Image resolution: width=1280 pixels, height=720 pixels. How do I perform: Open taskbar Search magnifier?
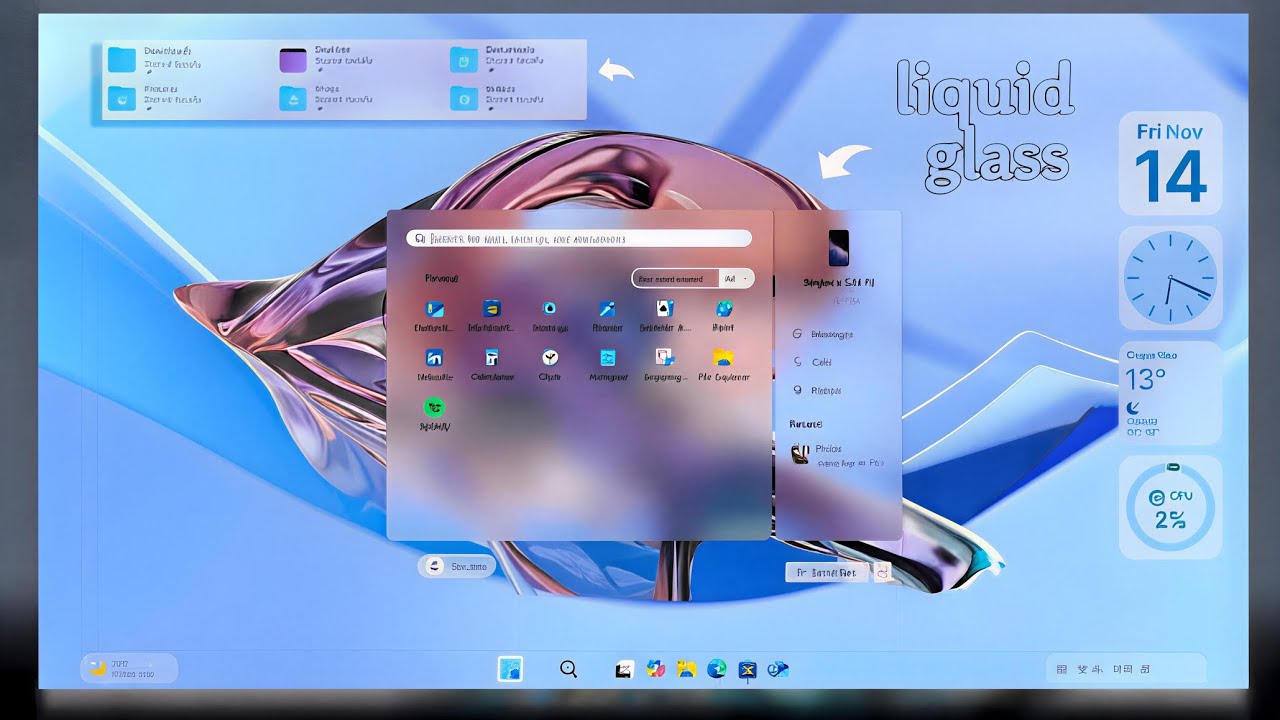(x=568, y=669)
